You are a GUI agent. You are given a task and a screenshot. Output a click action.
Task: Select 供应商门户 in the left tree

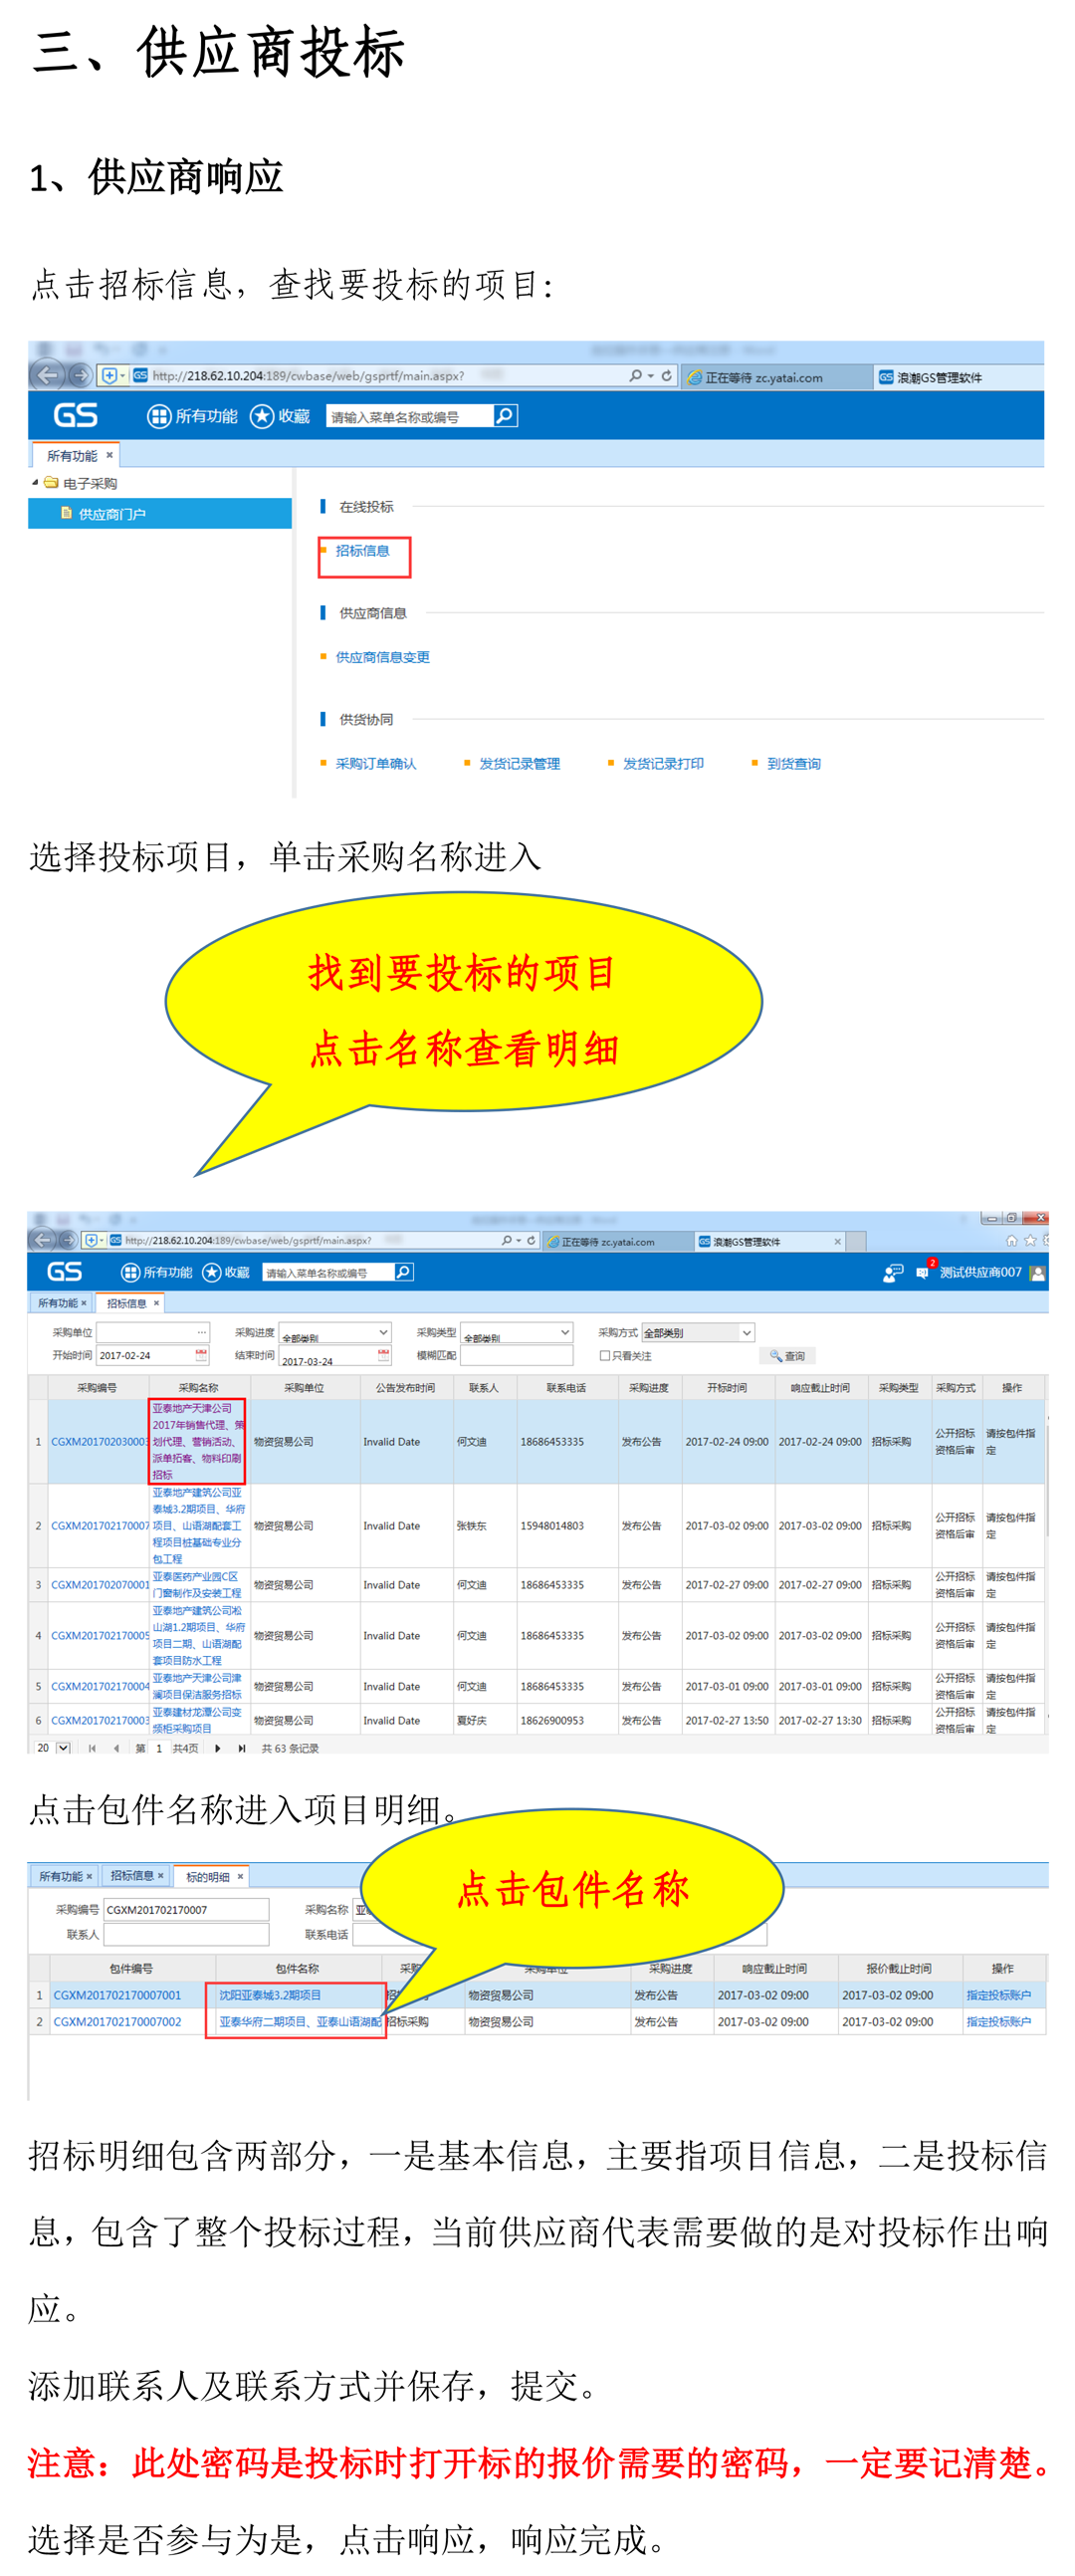tap(112, 514)
